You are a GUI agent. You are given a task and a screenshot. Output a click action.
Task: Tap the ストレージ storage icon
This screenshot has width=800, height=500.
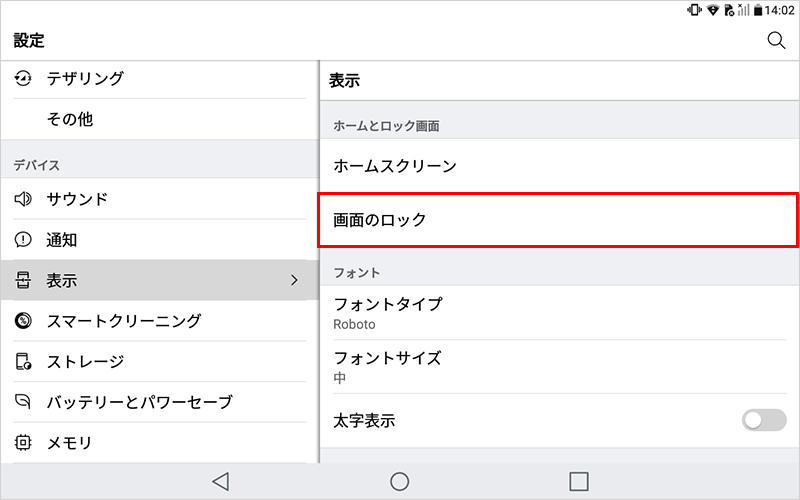pos(23,361)
